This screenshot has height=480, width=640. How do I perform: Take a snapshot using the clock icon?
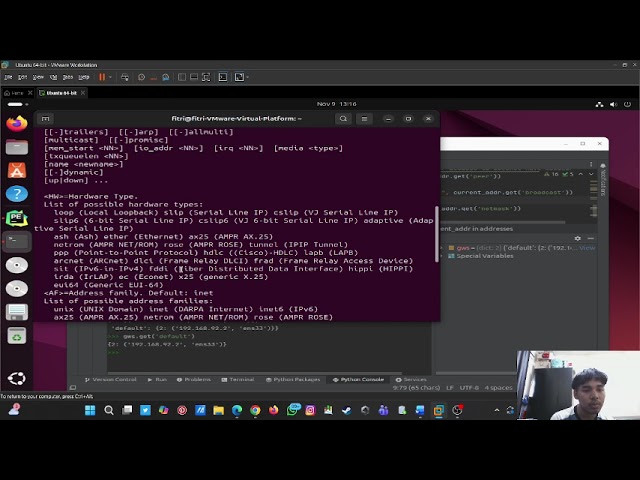click(x=141, y=77)
